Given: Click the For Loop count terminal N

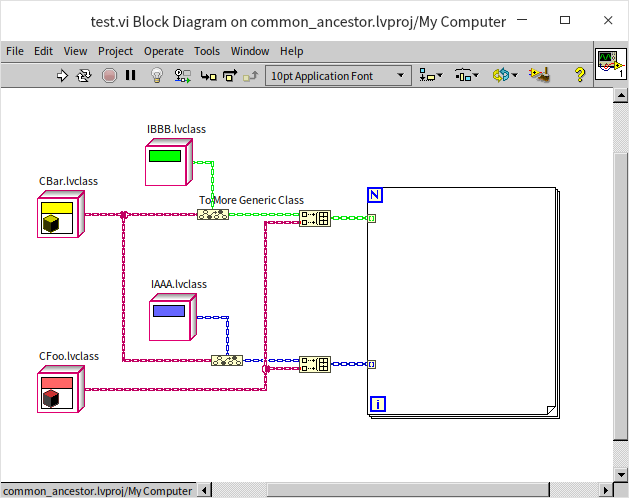Looking at the screenshot, I should click(376, 194).
